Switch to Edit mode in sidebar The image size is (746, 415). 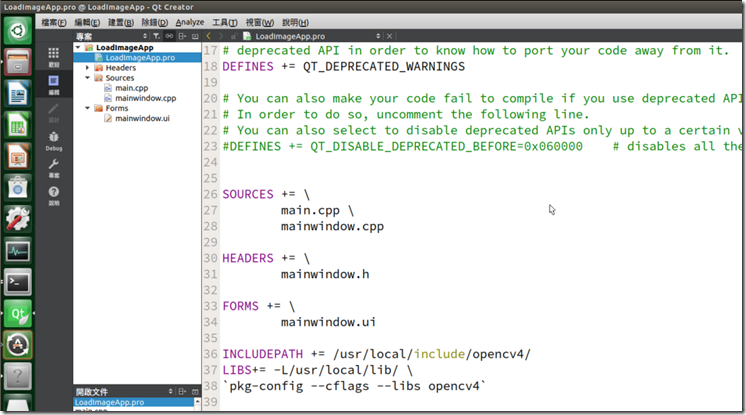[x=54, y=84]
